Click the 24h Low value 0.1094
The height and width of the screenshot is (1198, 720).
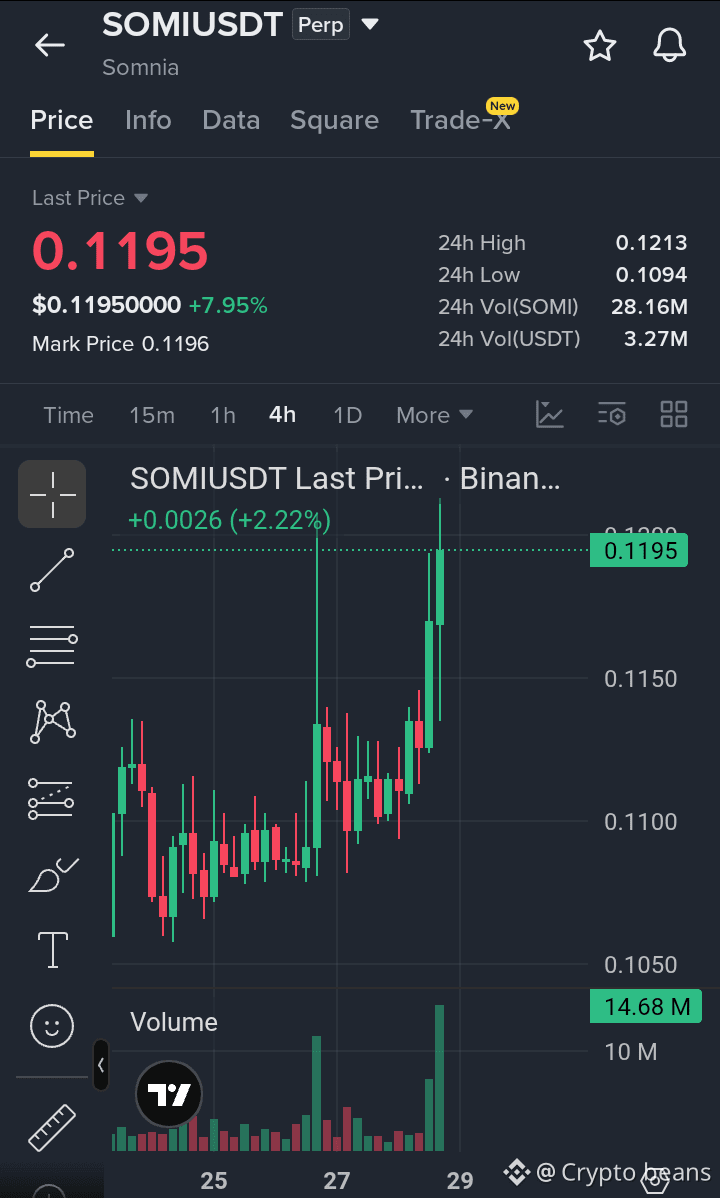[651, 275]
